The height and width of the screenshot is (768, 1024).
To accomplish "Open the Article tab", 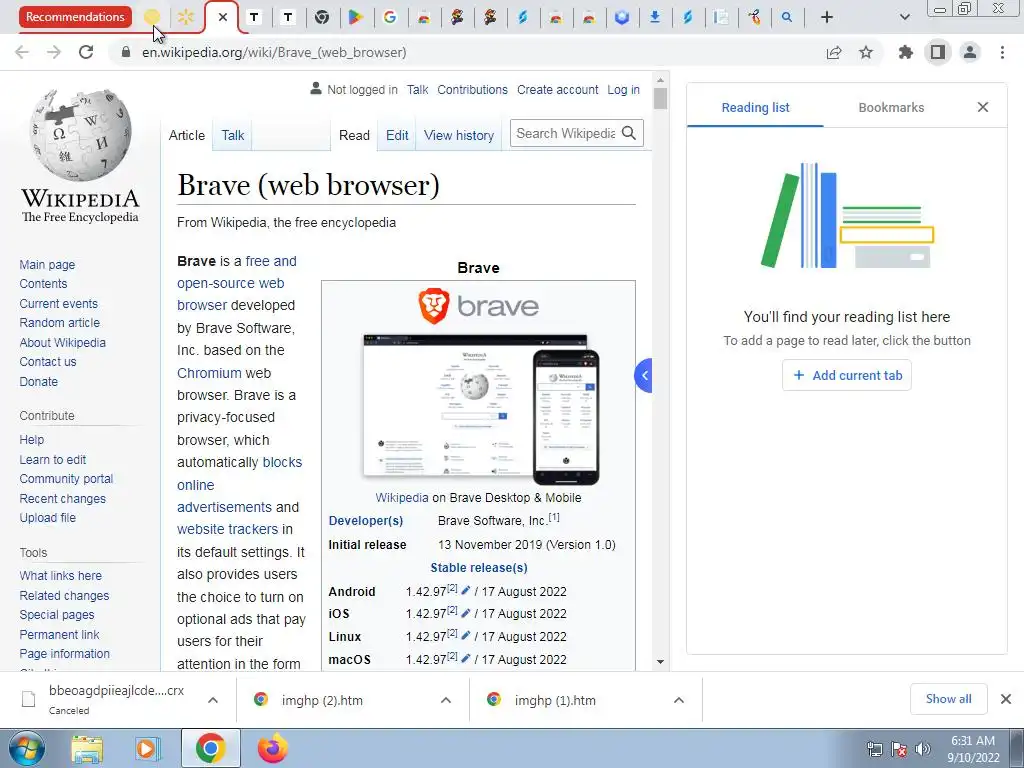I will pyautogui.click(x=187, y=135).
